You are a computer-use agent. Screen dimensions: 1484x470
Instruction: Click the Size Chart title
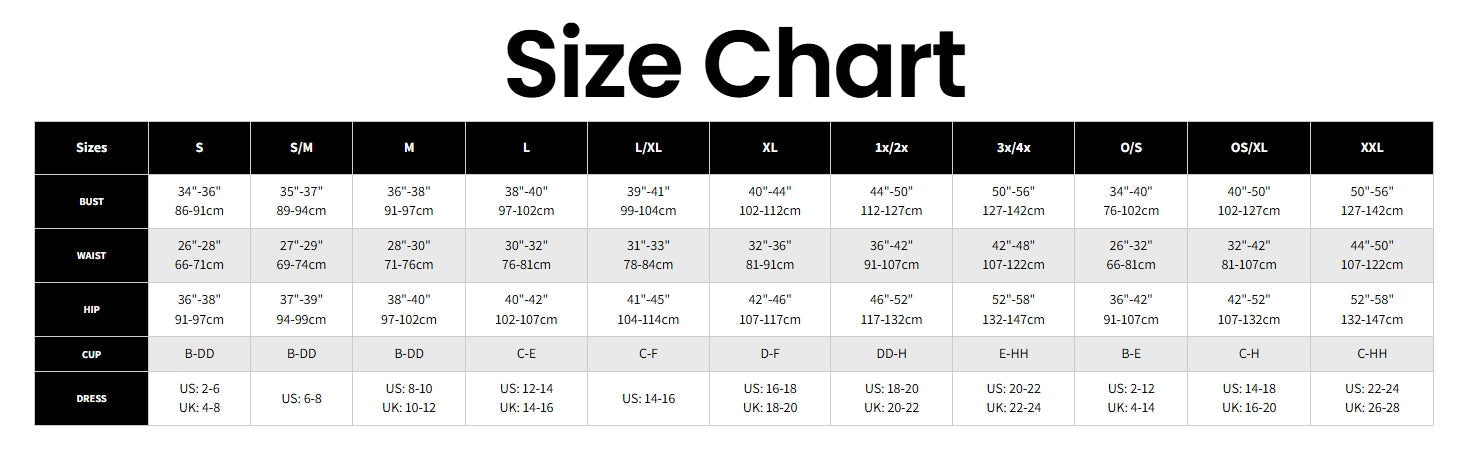(735, 62)
